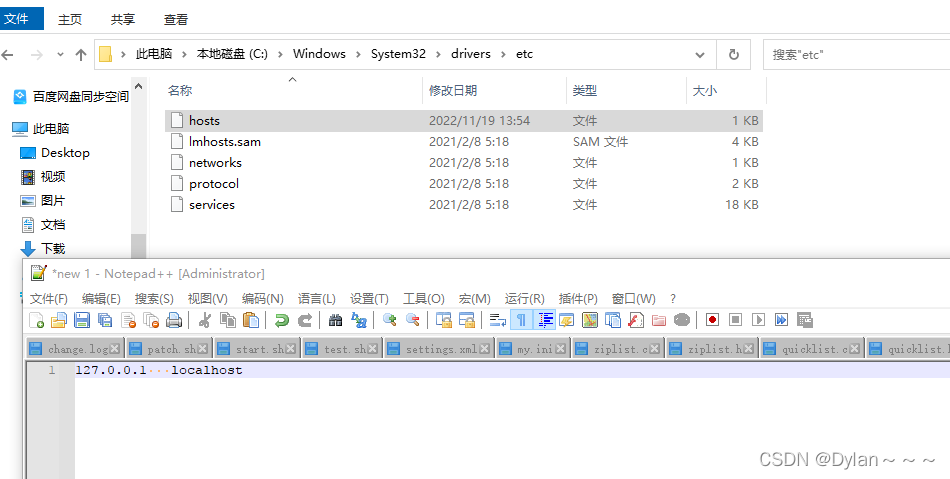
Task: Save the current recorded macro icon
Action: tap(805, 320)
